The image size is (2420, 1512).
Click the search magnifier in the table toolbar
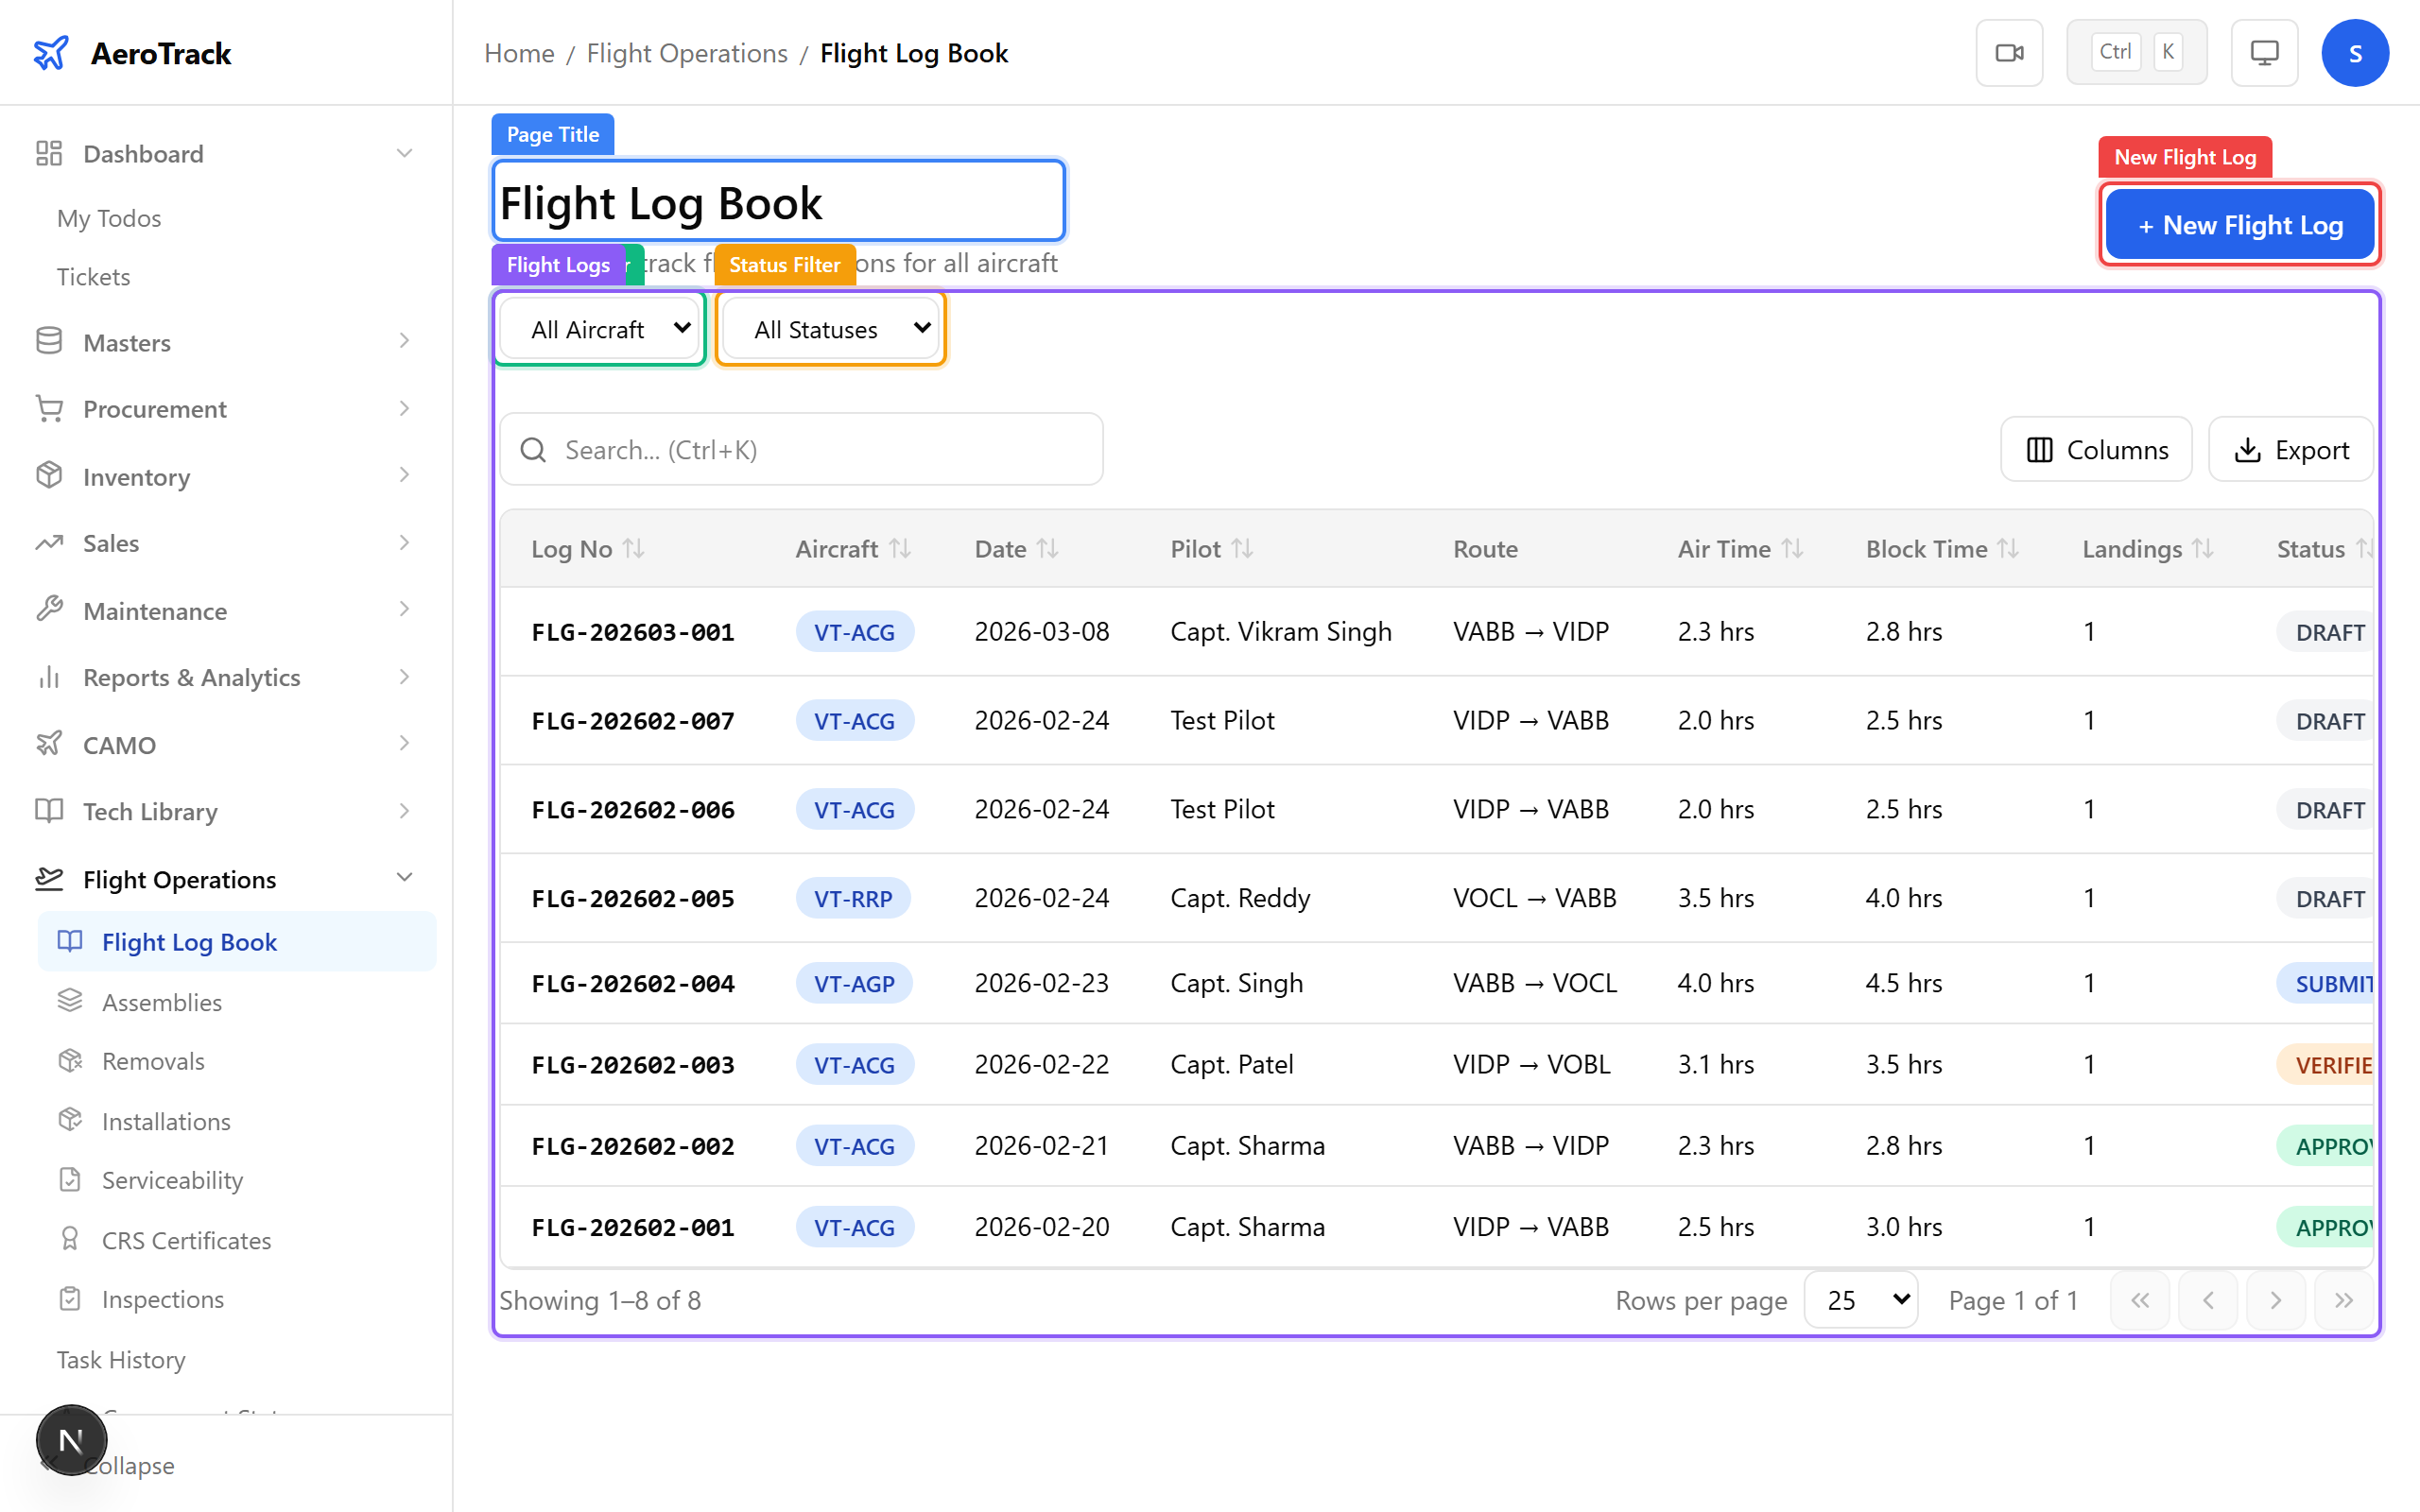tap(534, 449)
